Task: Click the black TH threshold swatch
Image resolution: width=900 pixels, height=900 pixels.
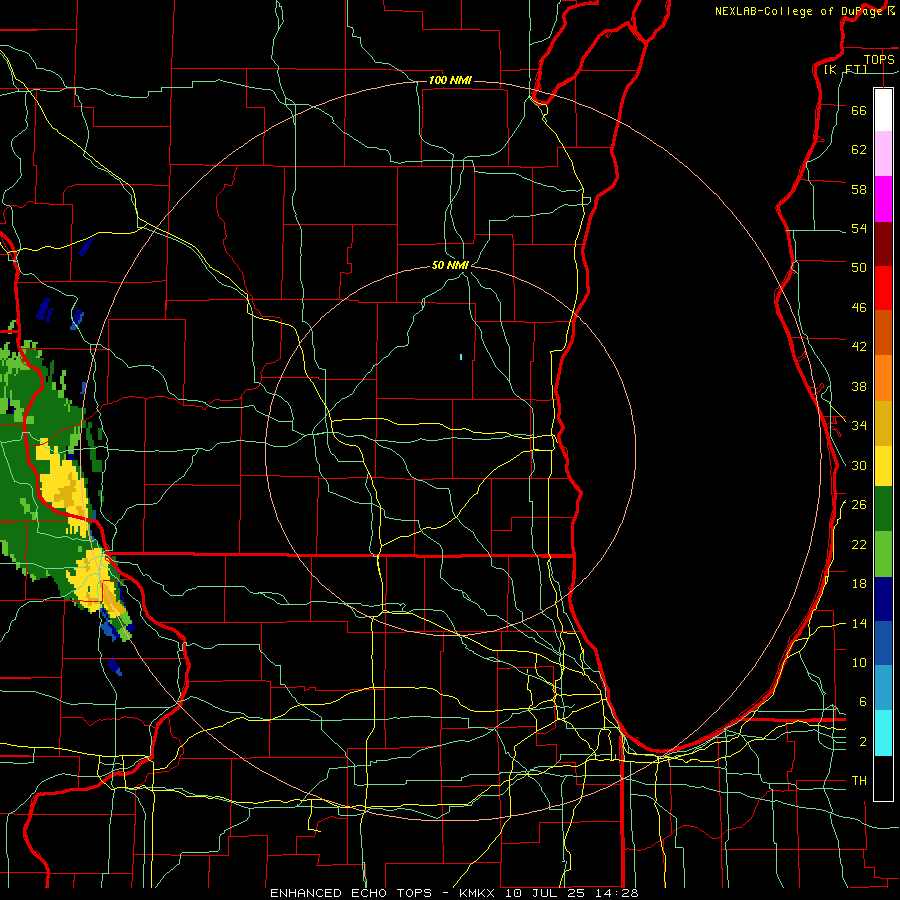Action: pos(883,778)
